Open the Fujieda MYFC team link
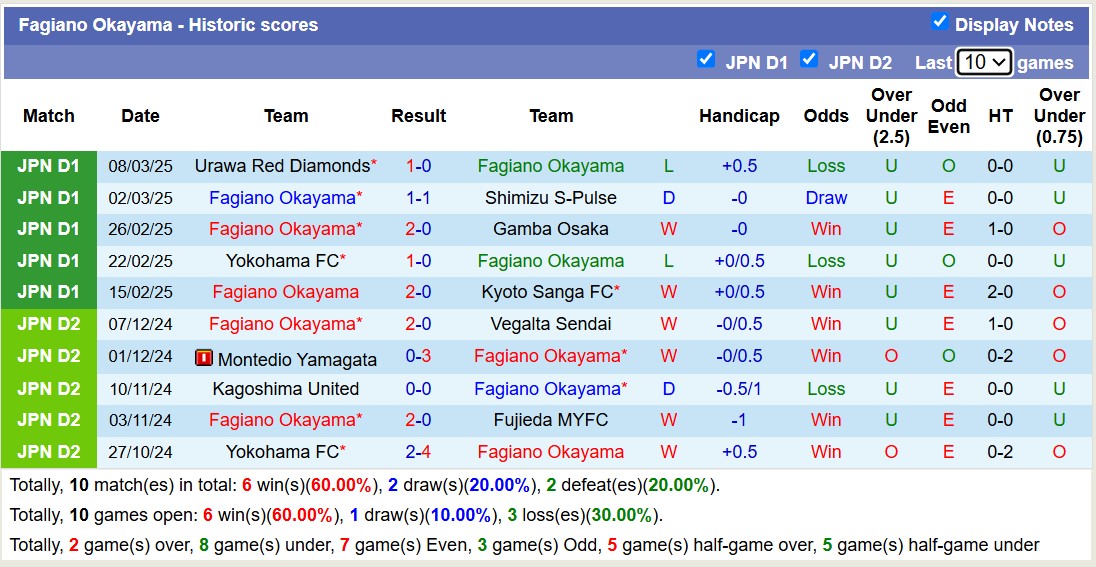This screenshot has width=1096, height=567. point(551,420)
